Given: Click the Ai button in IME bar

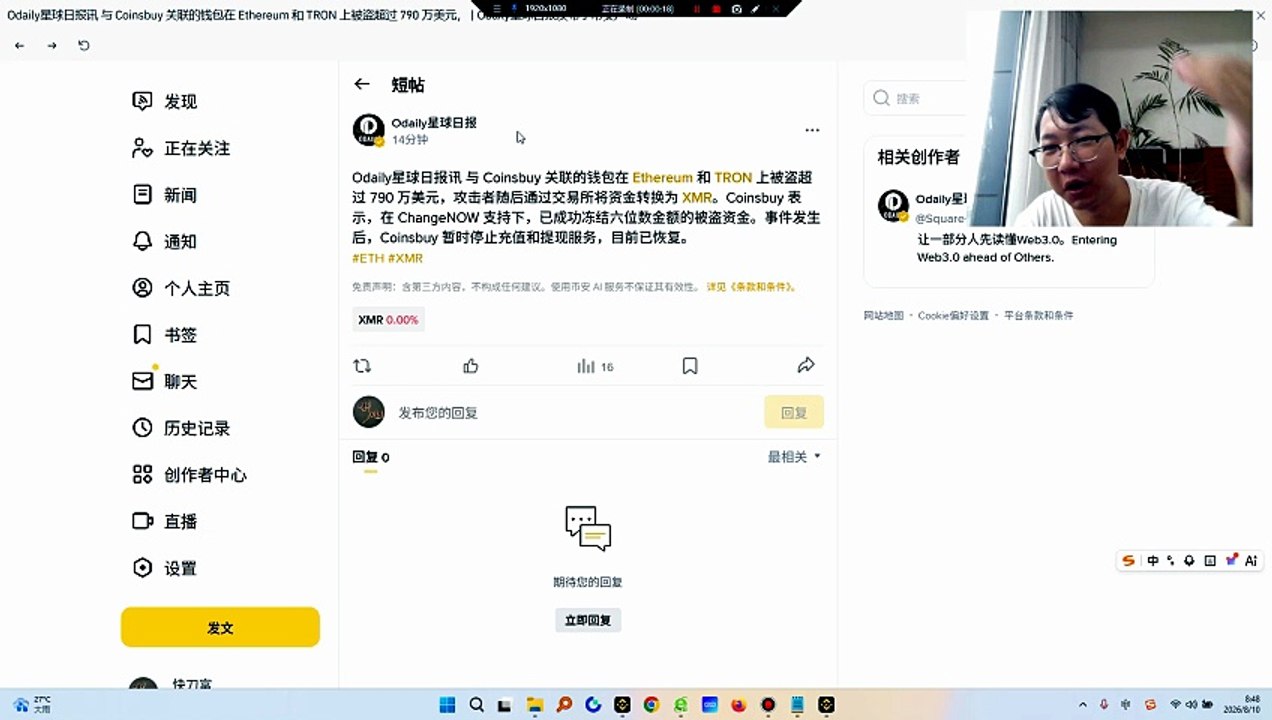Looking at the screenshot, I should 1250,561.
